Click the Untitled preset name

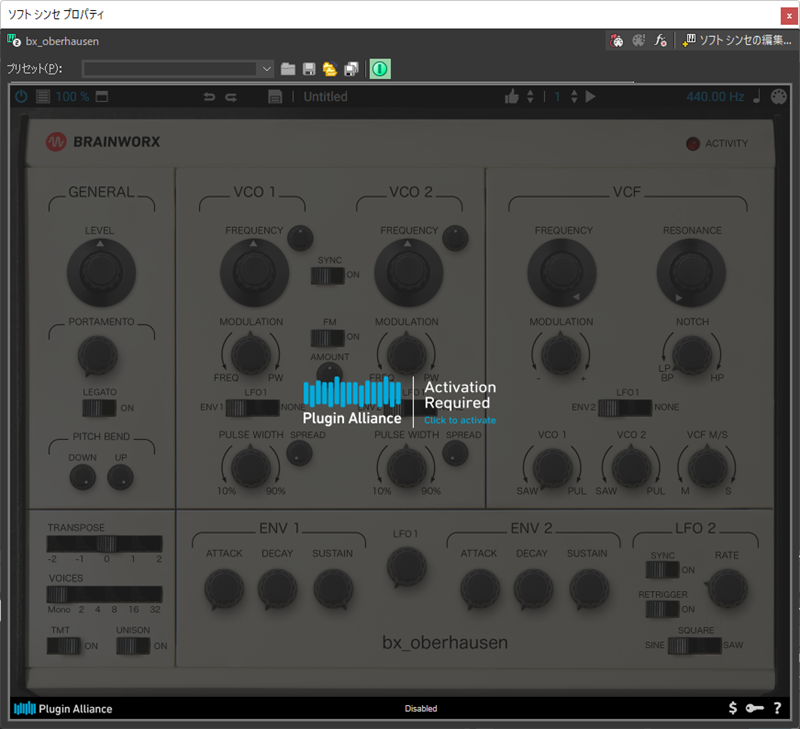(x=325, y=96)
